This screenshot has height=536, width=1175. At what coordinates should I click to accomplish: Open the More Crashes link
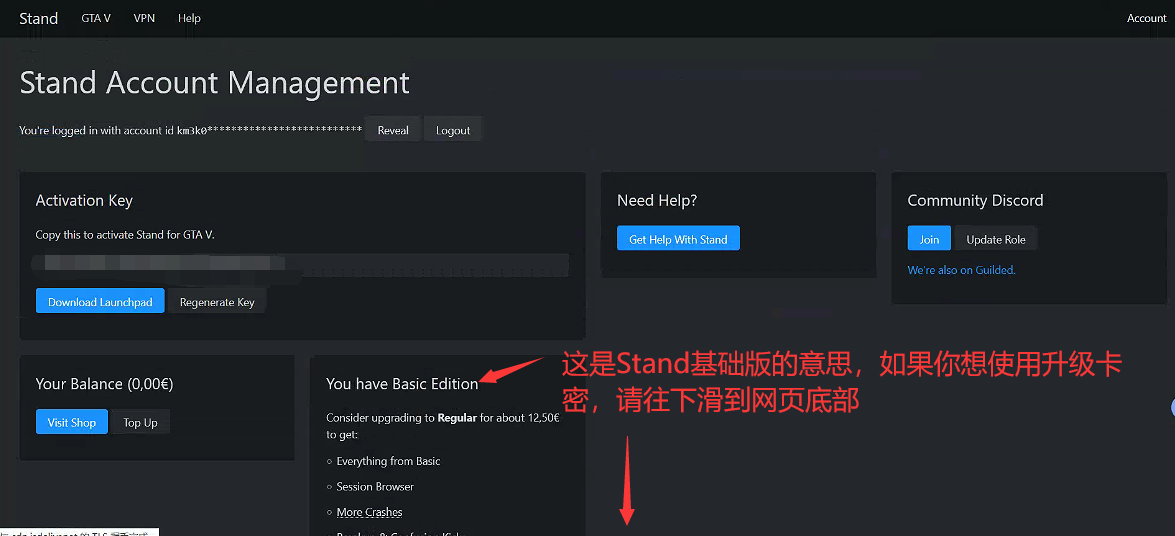click(369, 512)
